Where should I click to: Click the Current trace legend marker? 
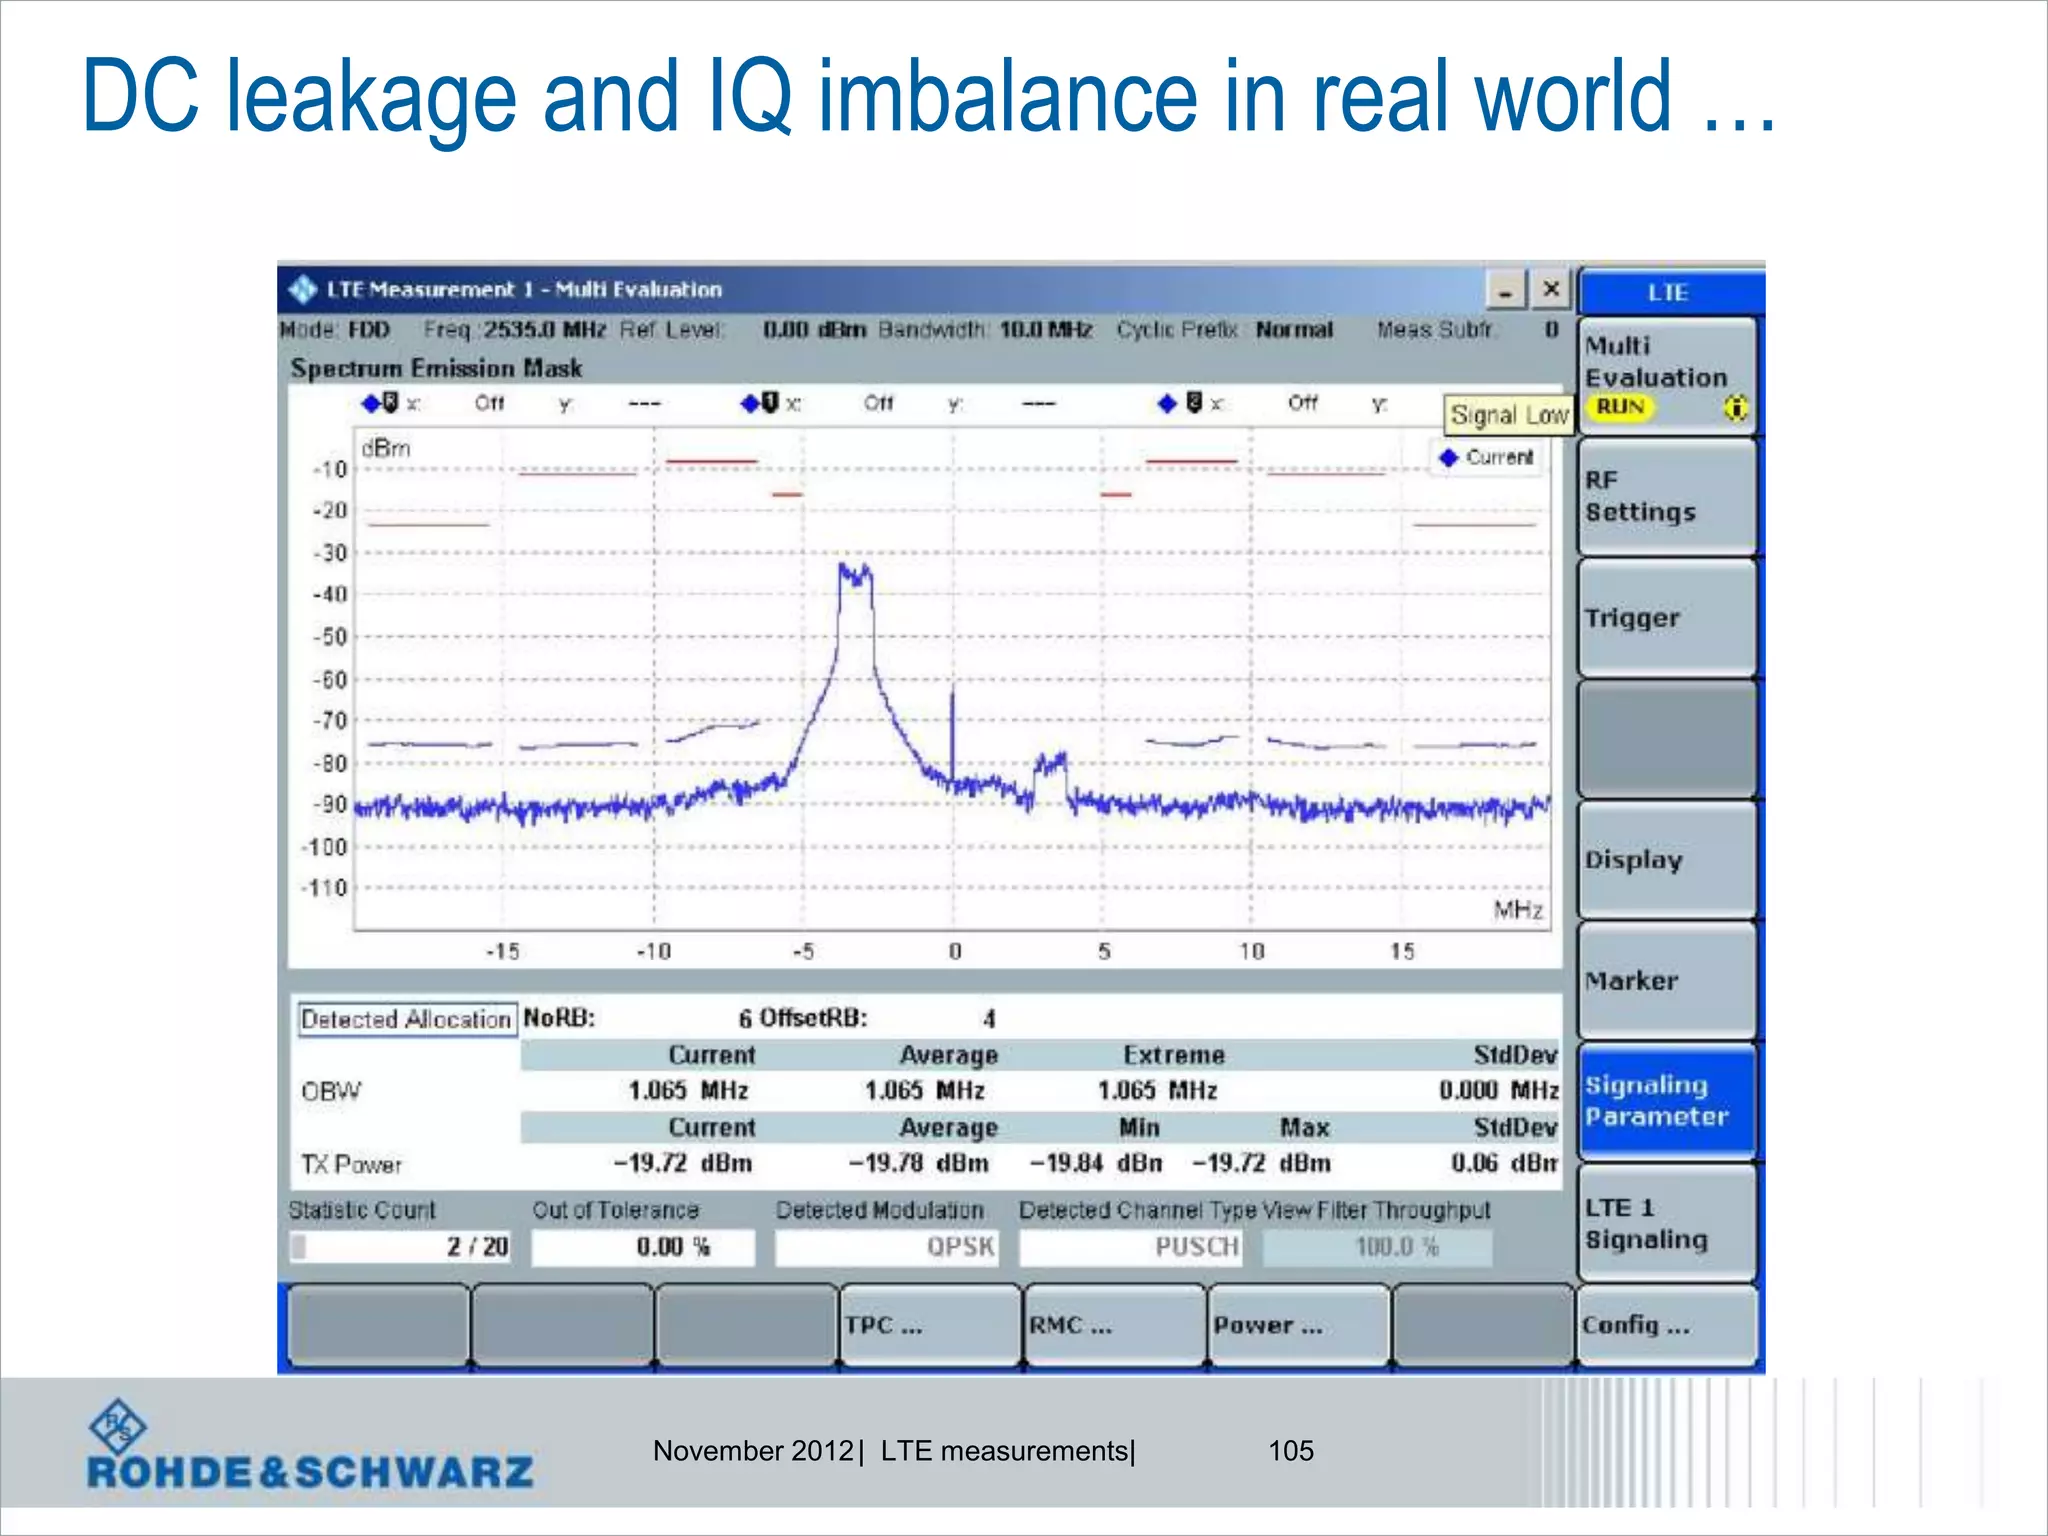pos(1448,458)
